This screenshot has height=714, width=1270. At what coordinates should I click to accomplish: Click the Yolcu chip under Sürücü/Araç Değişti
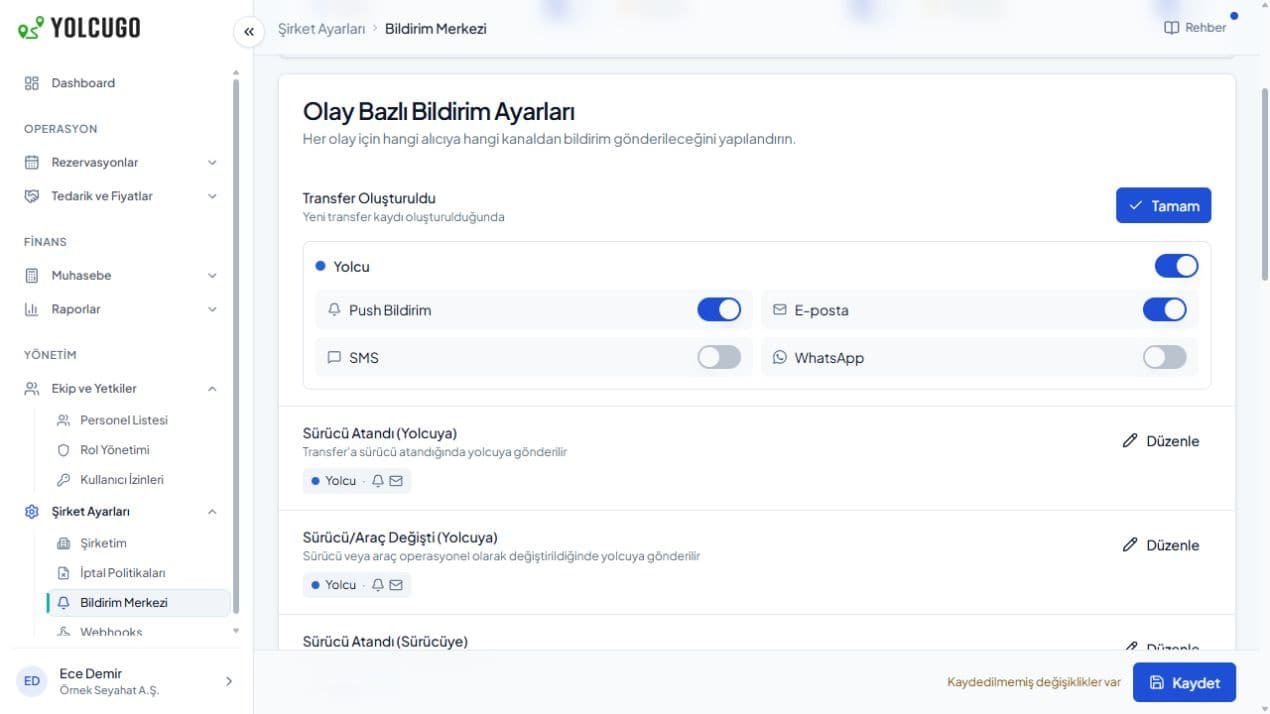(x=357, y=585)
